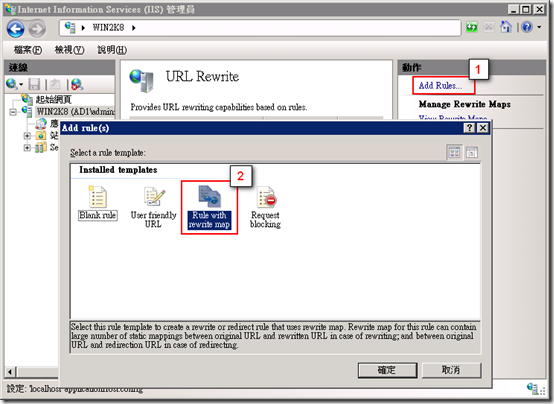Expand the folder node below WIN2K8
Viewport: 554px width, 404px height.
(x=27, y=135)
